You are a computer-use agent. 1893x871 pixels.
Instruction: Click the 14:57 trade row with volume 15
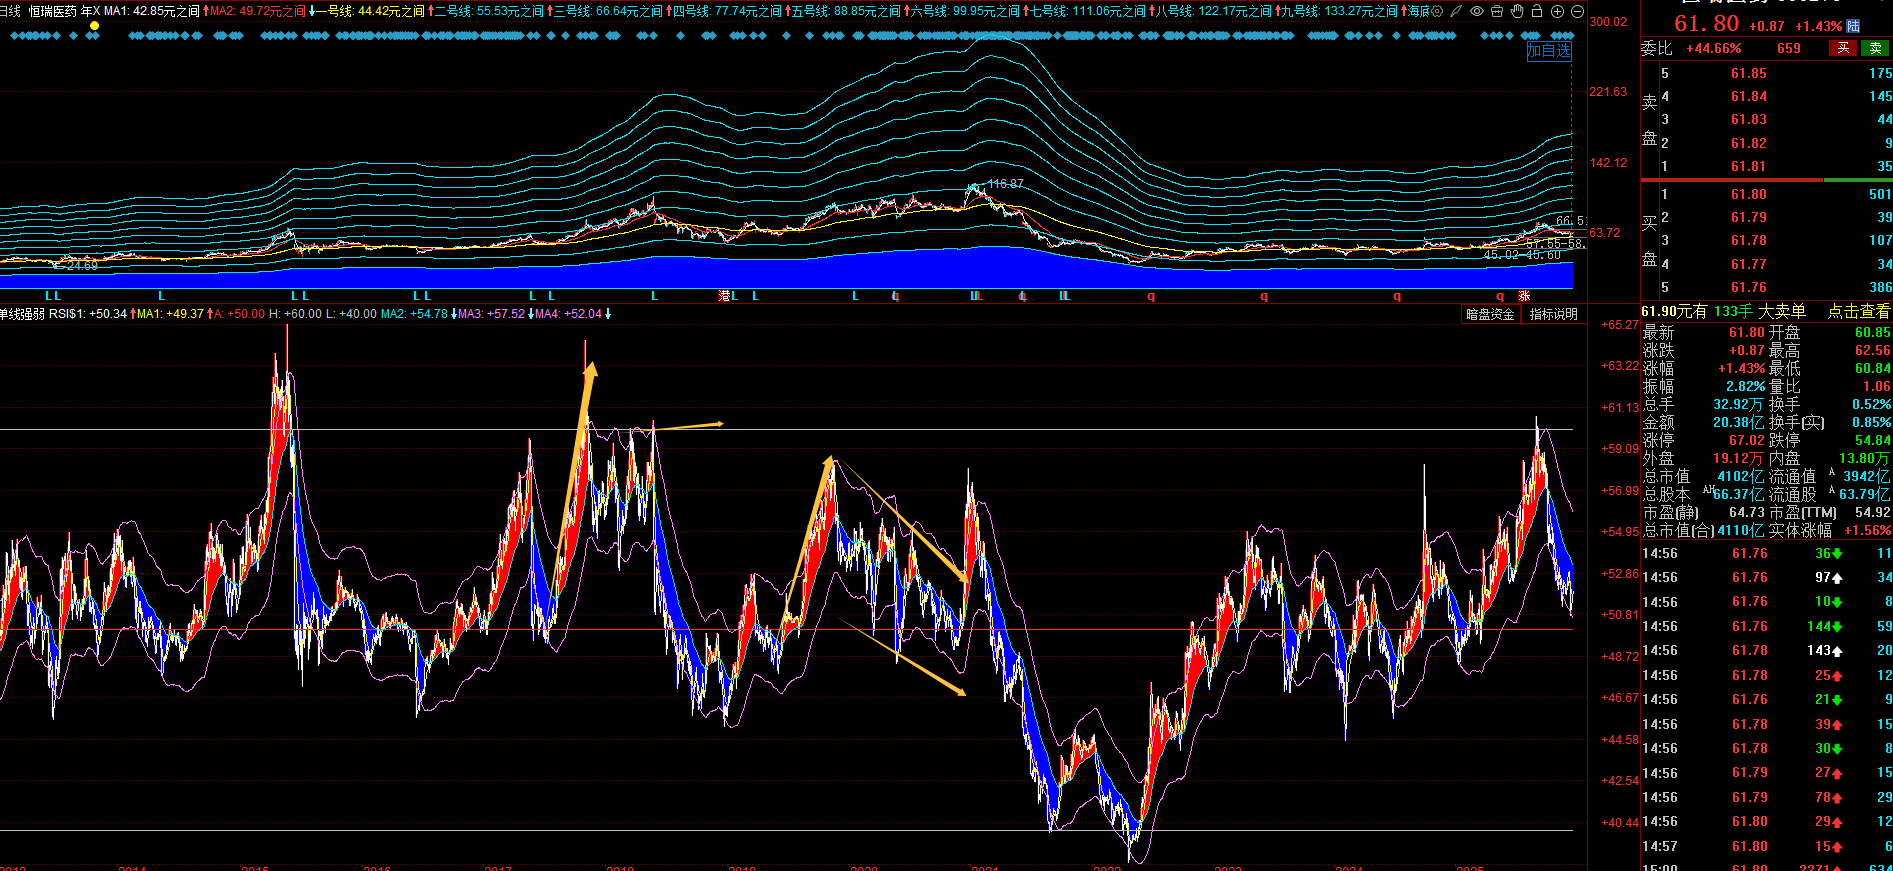pos(1766,846)
